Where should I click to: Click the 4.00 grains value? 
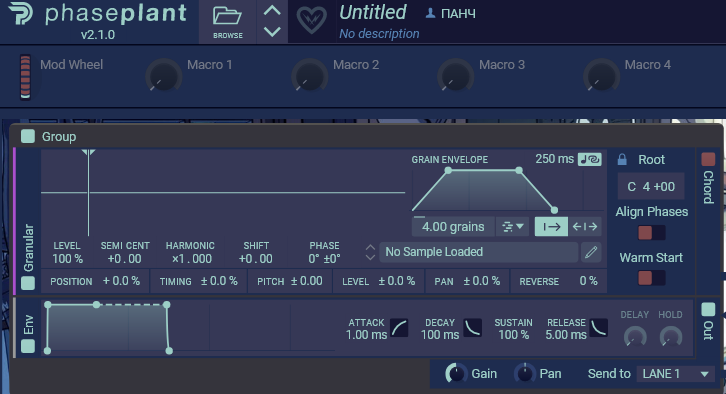tap(453, 227)
